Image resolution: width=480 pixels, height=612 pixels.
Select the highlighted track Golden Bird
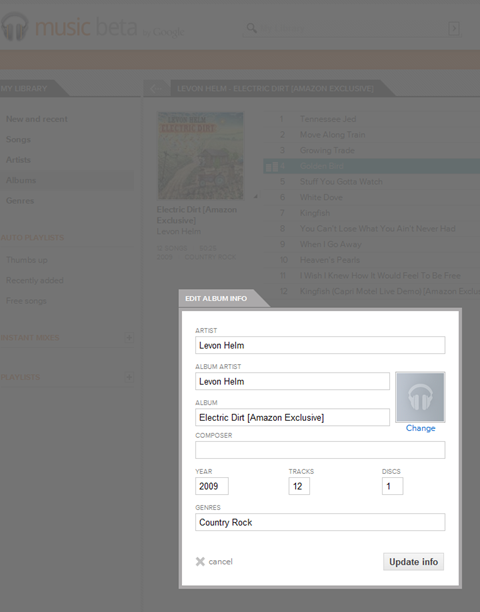coord(372,166)
